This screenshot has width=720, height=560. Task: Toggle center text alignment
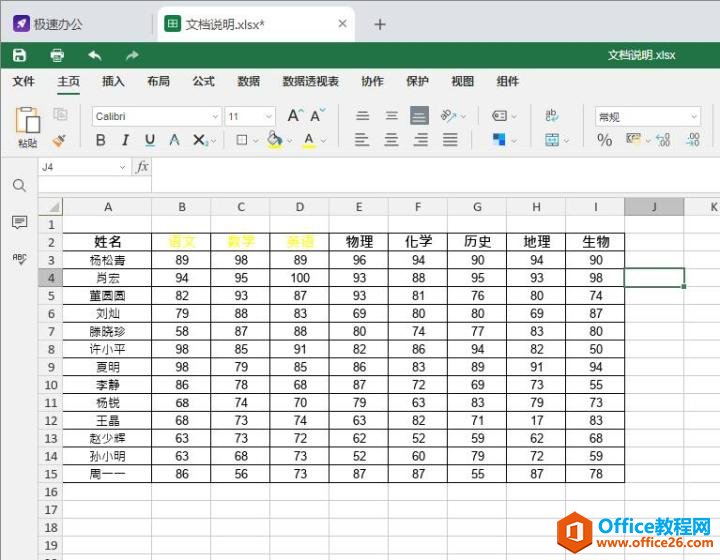click(391, 140)
